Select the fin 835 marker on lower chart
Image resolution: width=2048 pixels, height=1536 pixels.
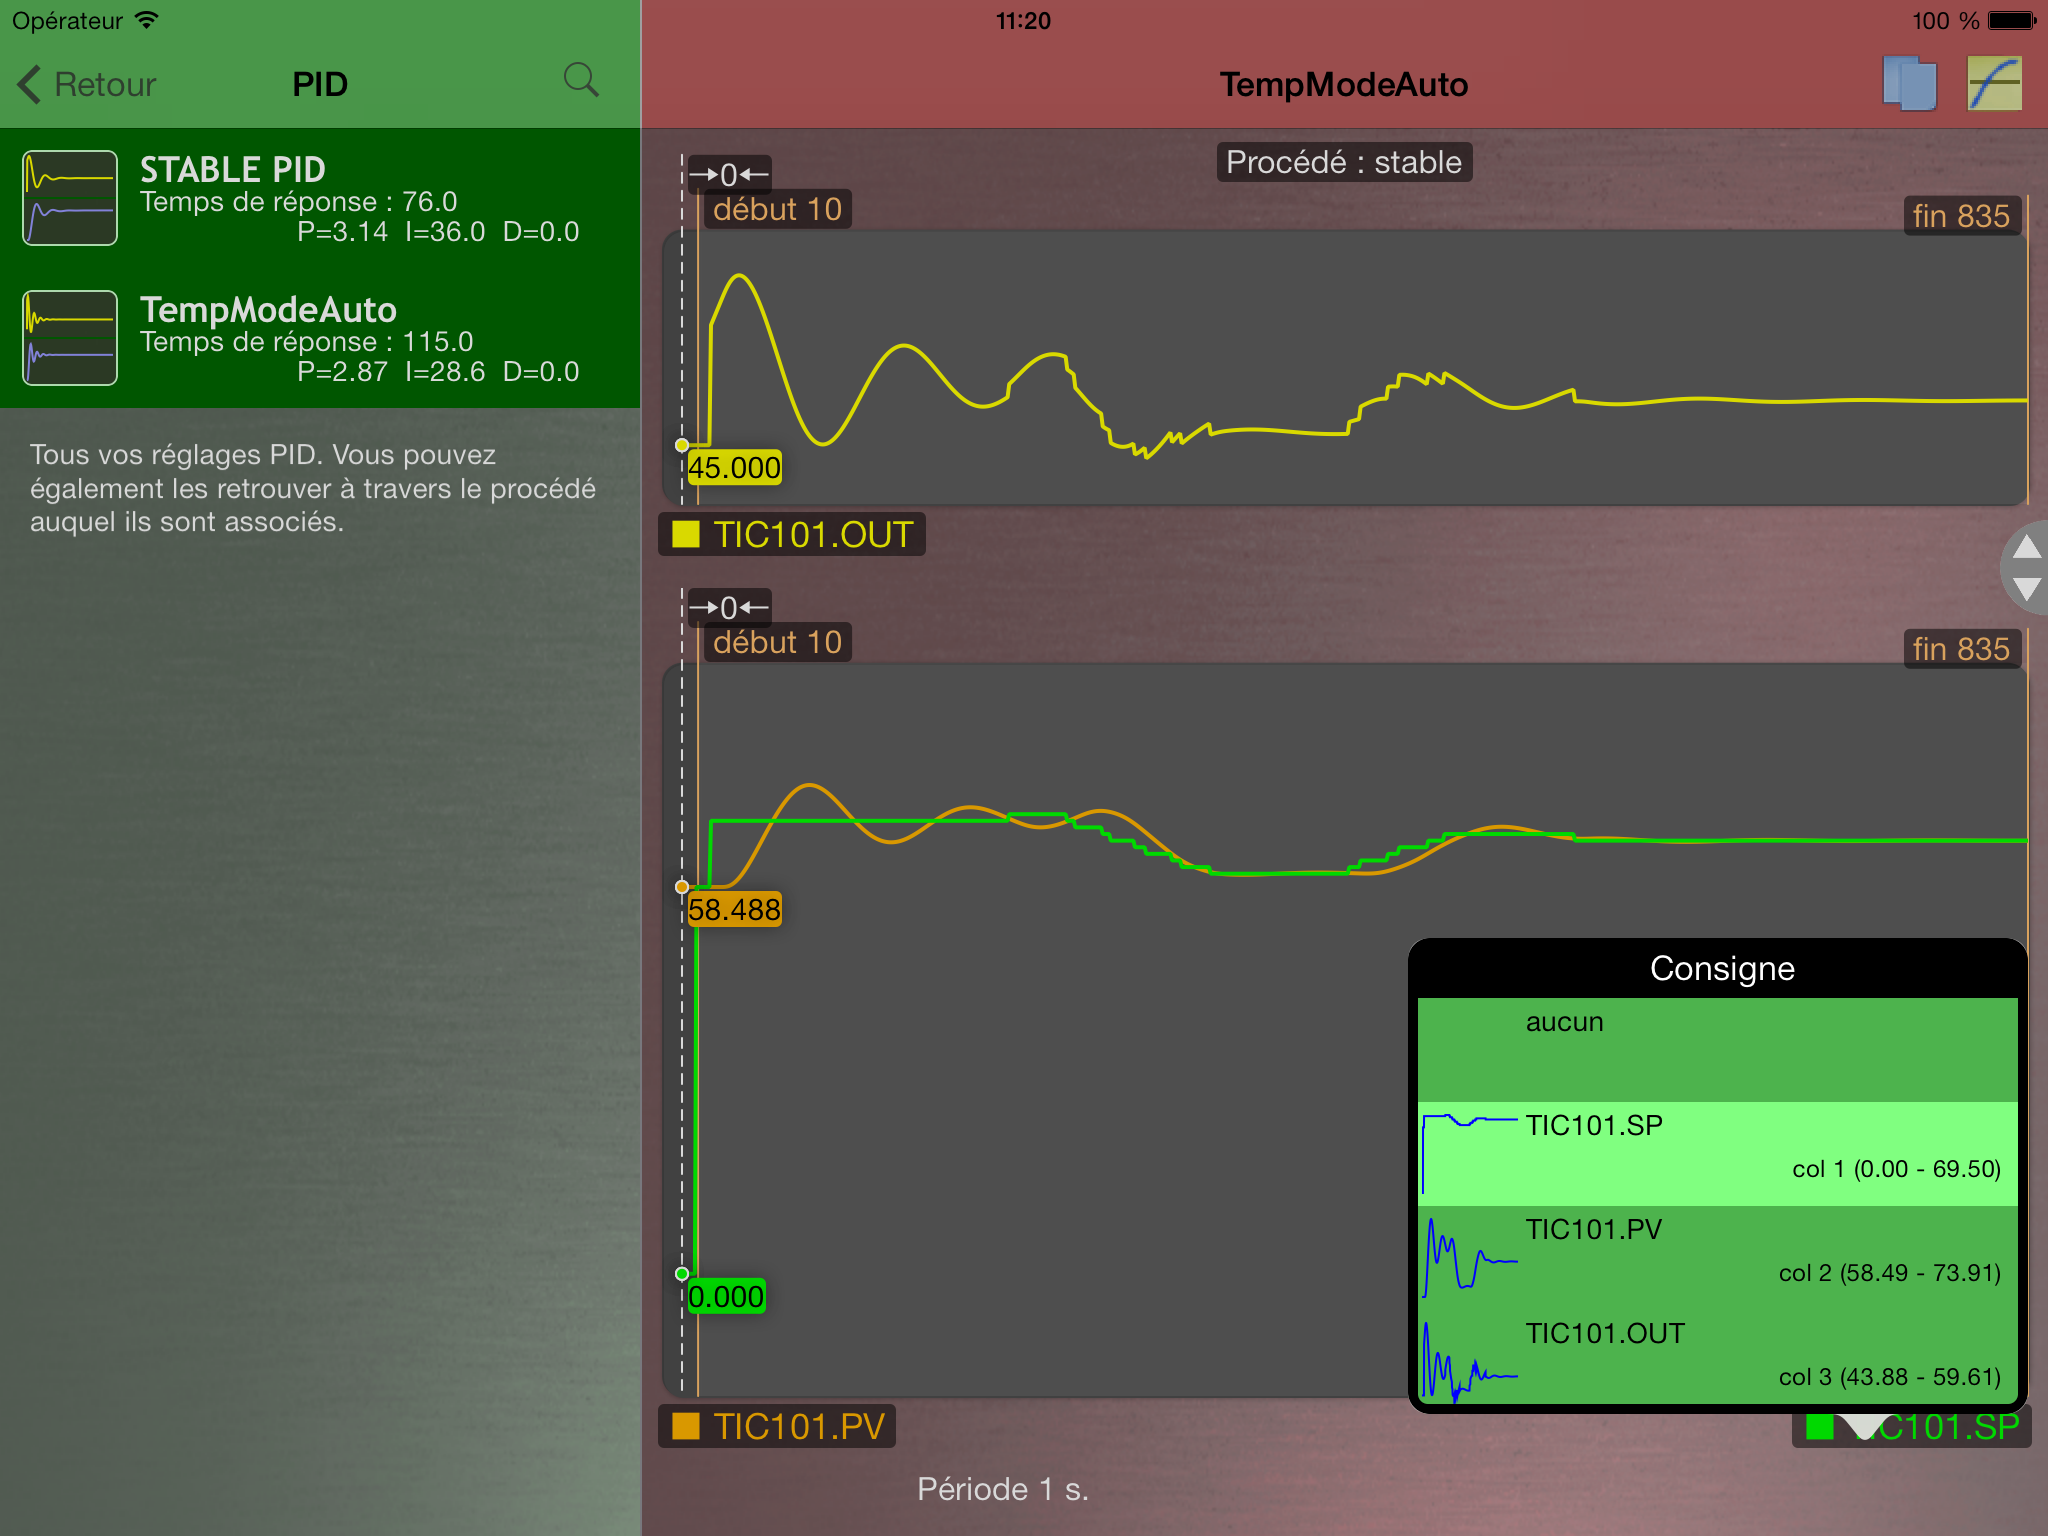1961,649
